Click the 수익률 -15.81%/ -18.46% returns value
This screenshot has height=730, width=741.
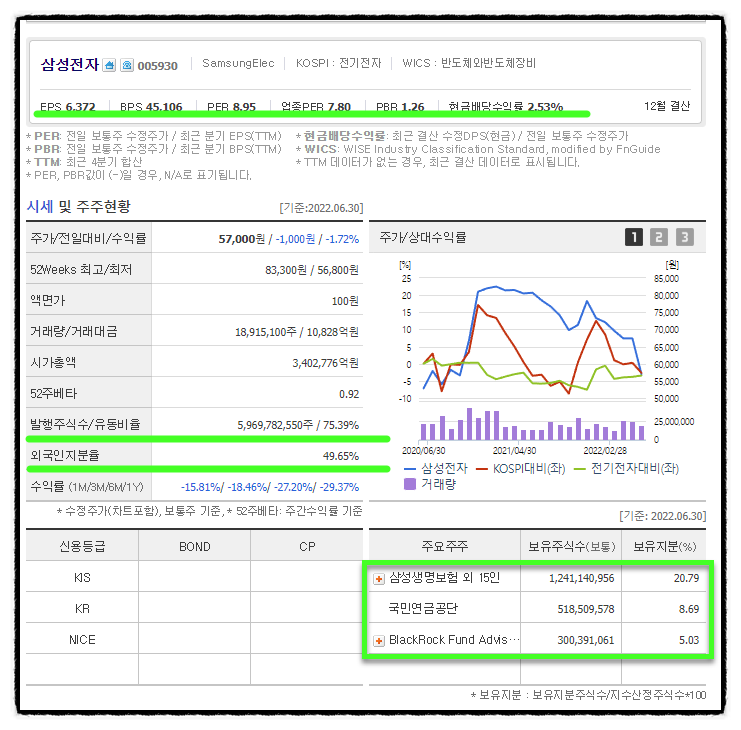(270, 487)
